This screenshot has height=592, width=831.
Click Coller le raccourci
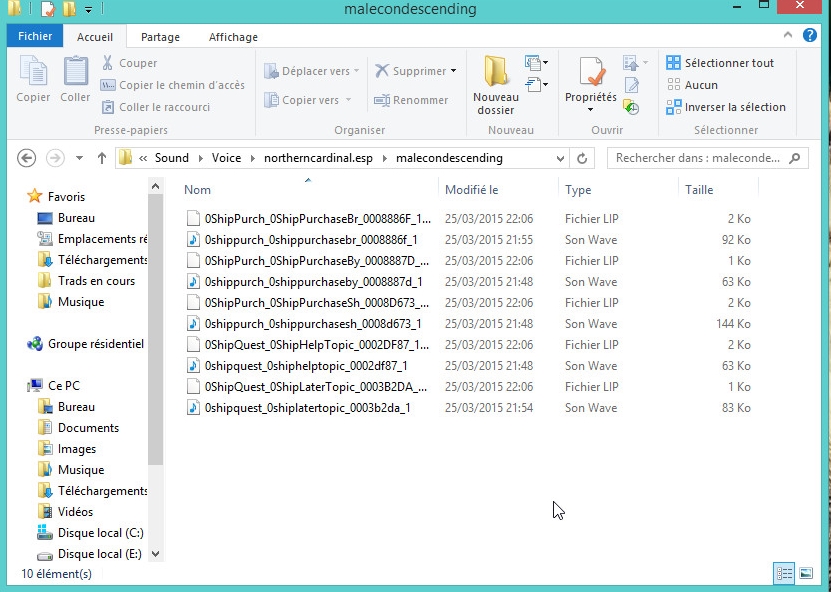(156, 107)
